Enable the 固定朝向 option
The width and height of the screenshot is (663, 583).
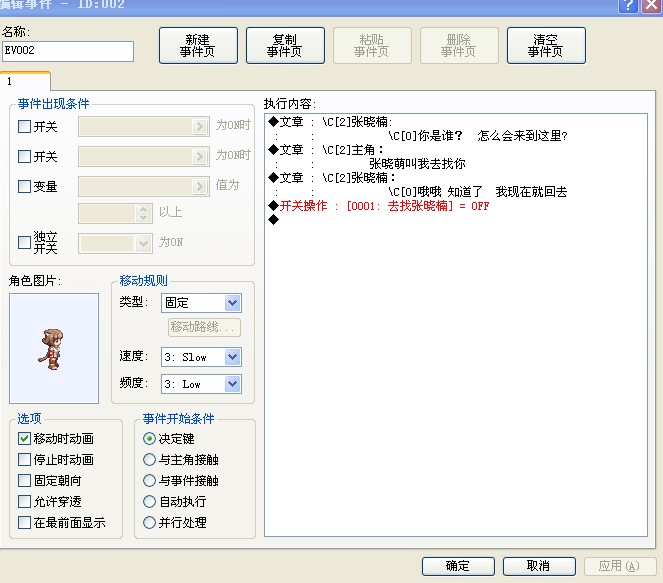(25, 480)
